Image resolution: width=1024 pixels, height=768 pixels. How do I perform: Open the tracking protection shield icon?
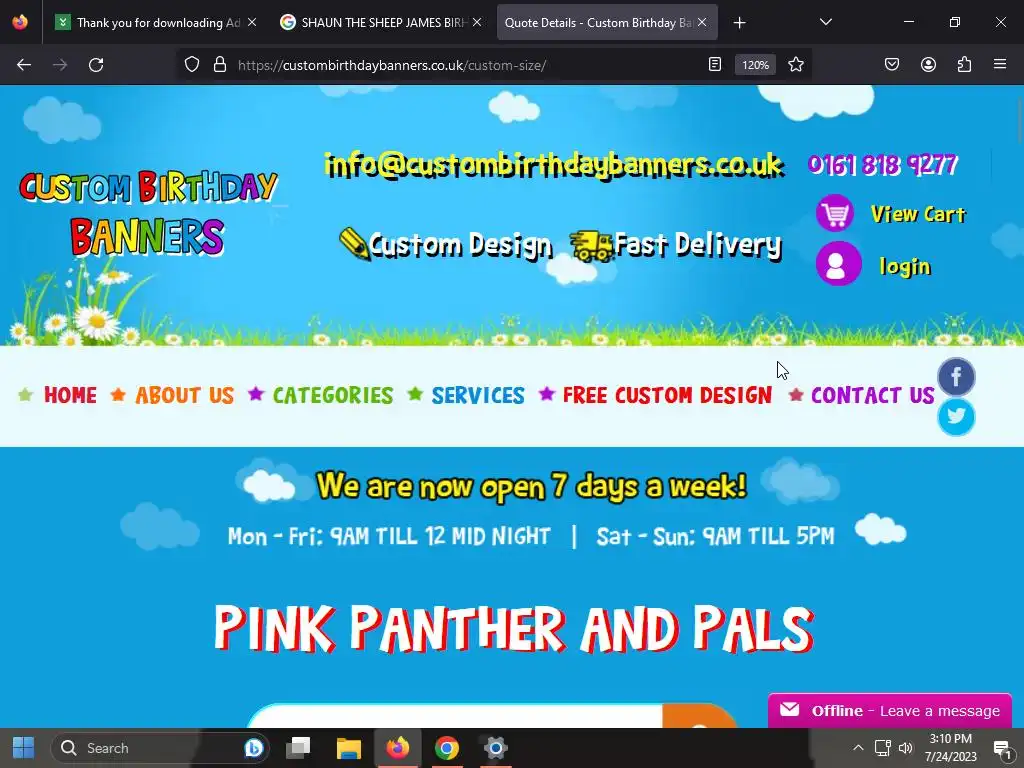(x=191, y=65)
